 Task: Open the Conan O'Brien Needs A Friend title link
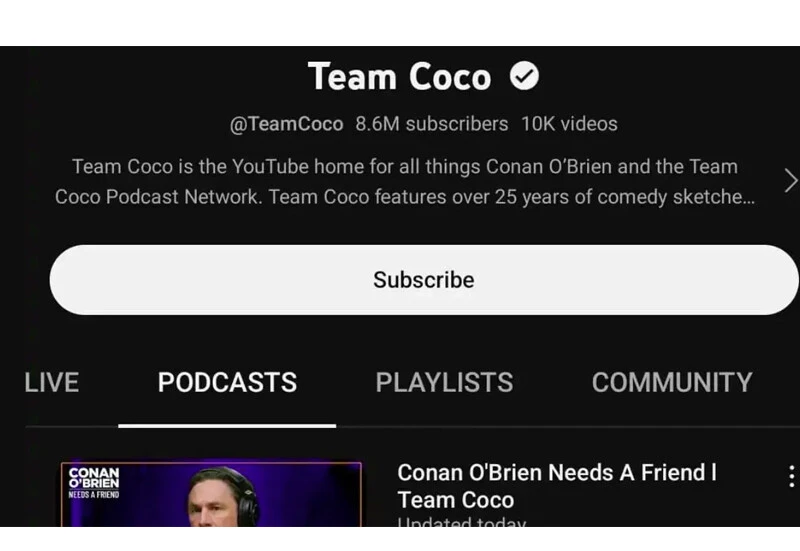coord(556,473)
